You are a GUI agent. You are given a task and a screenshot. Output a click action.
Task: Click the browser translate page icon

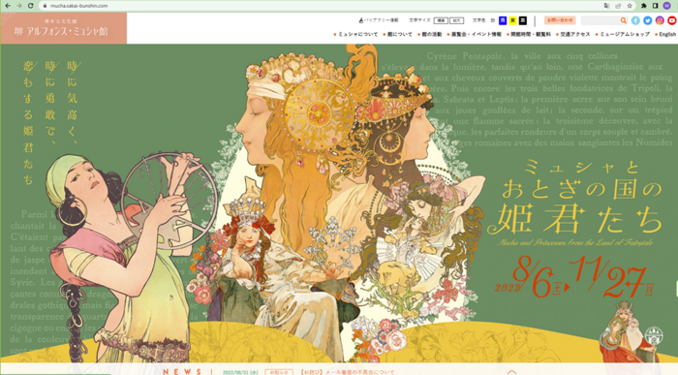(x=607, y=6)
